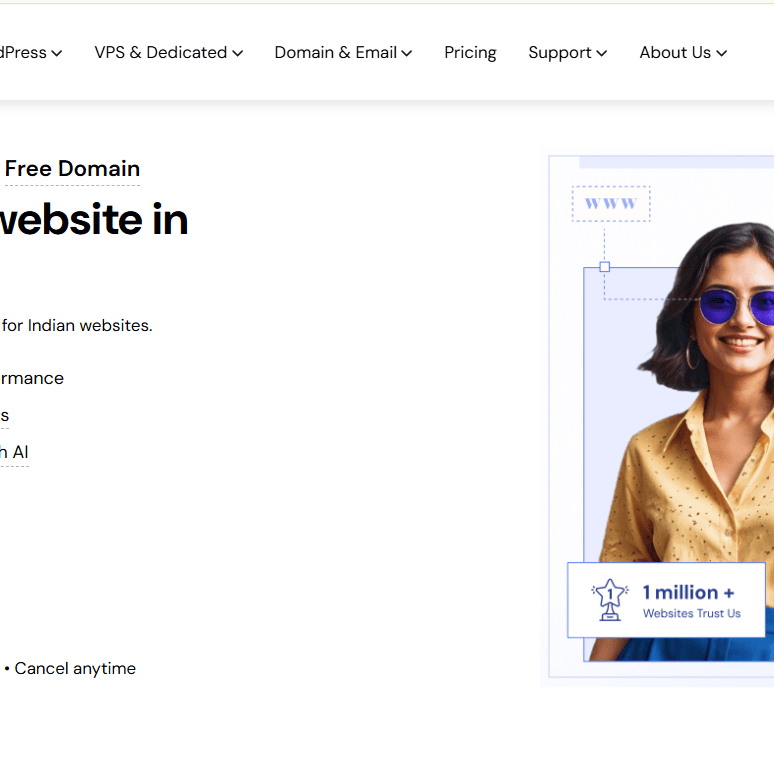Open the Domain & Email menu
774x774 pixels.
click(x=343, y=52)
